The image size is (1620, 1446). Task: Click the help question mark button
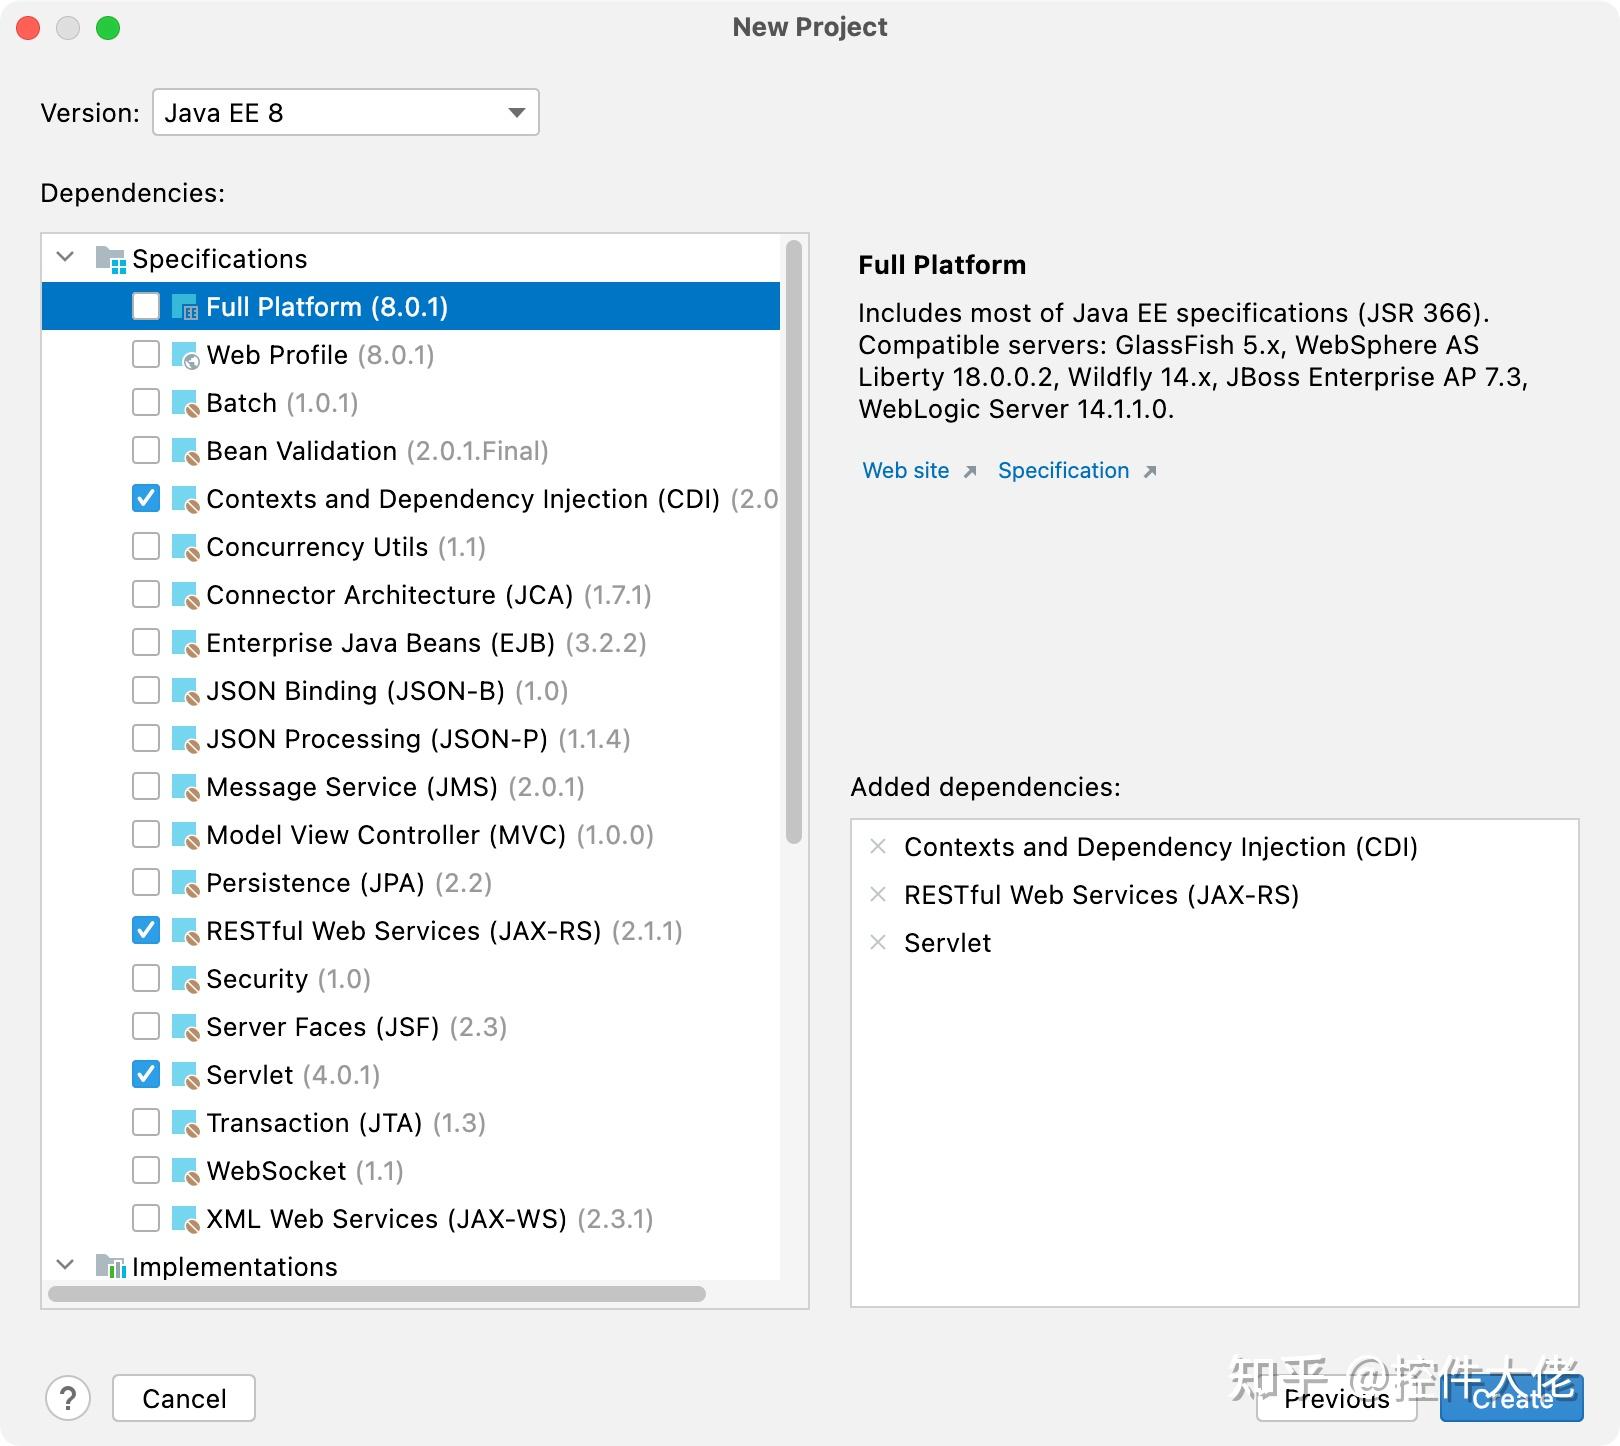(x=68, y=1398)
